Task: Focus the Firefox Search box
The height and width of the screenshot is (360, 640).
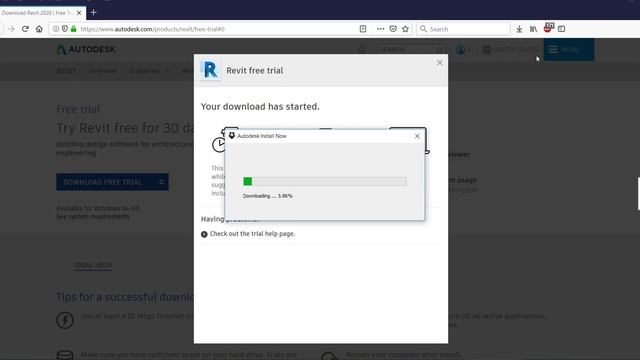Action: pyautogui.click(x=463, y=29)
